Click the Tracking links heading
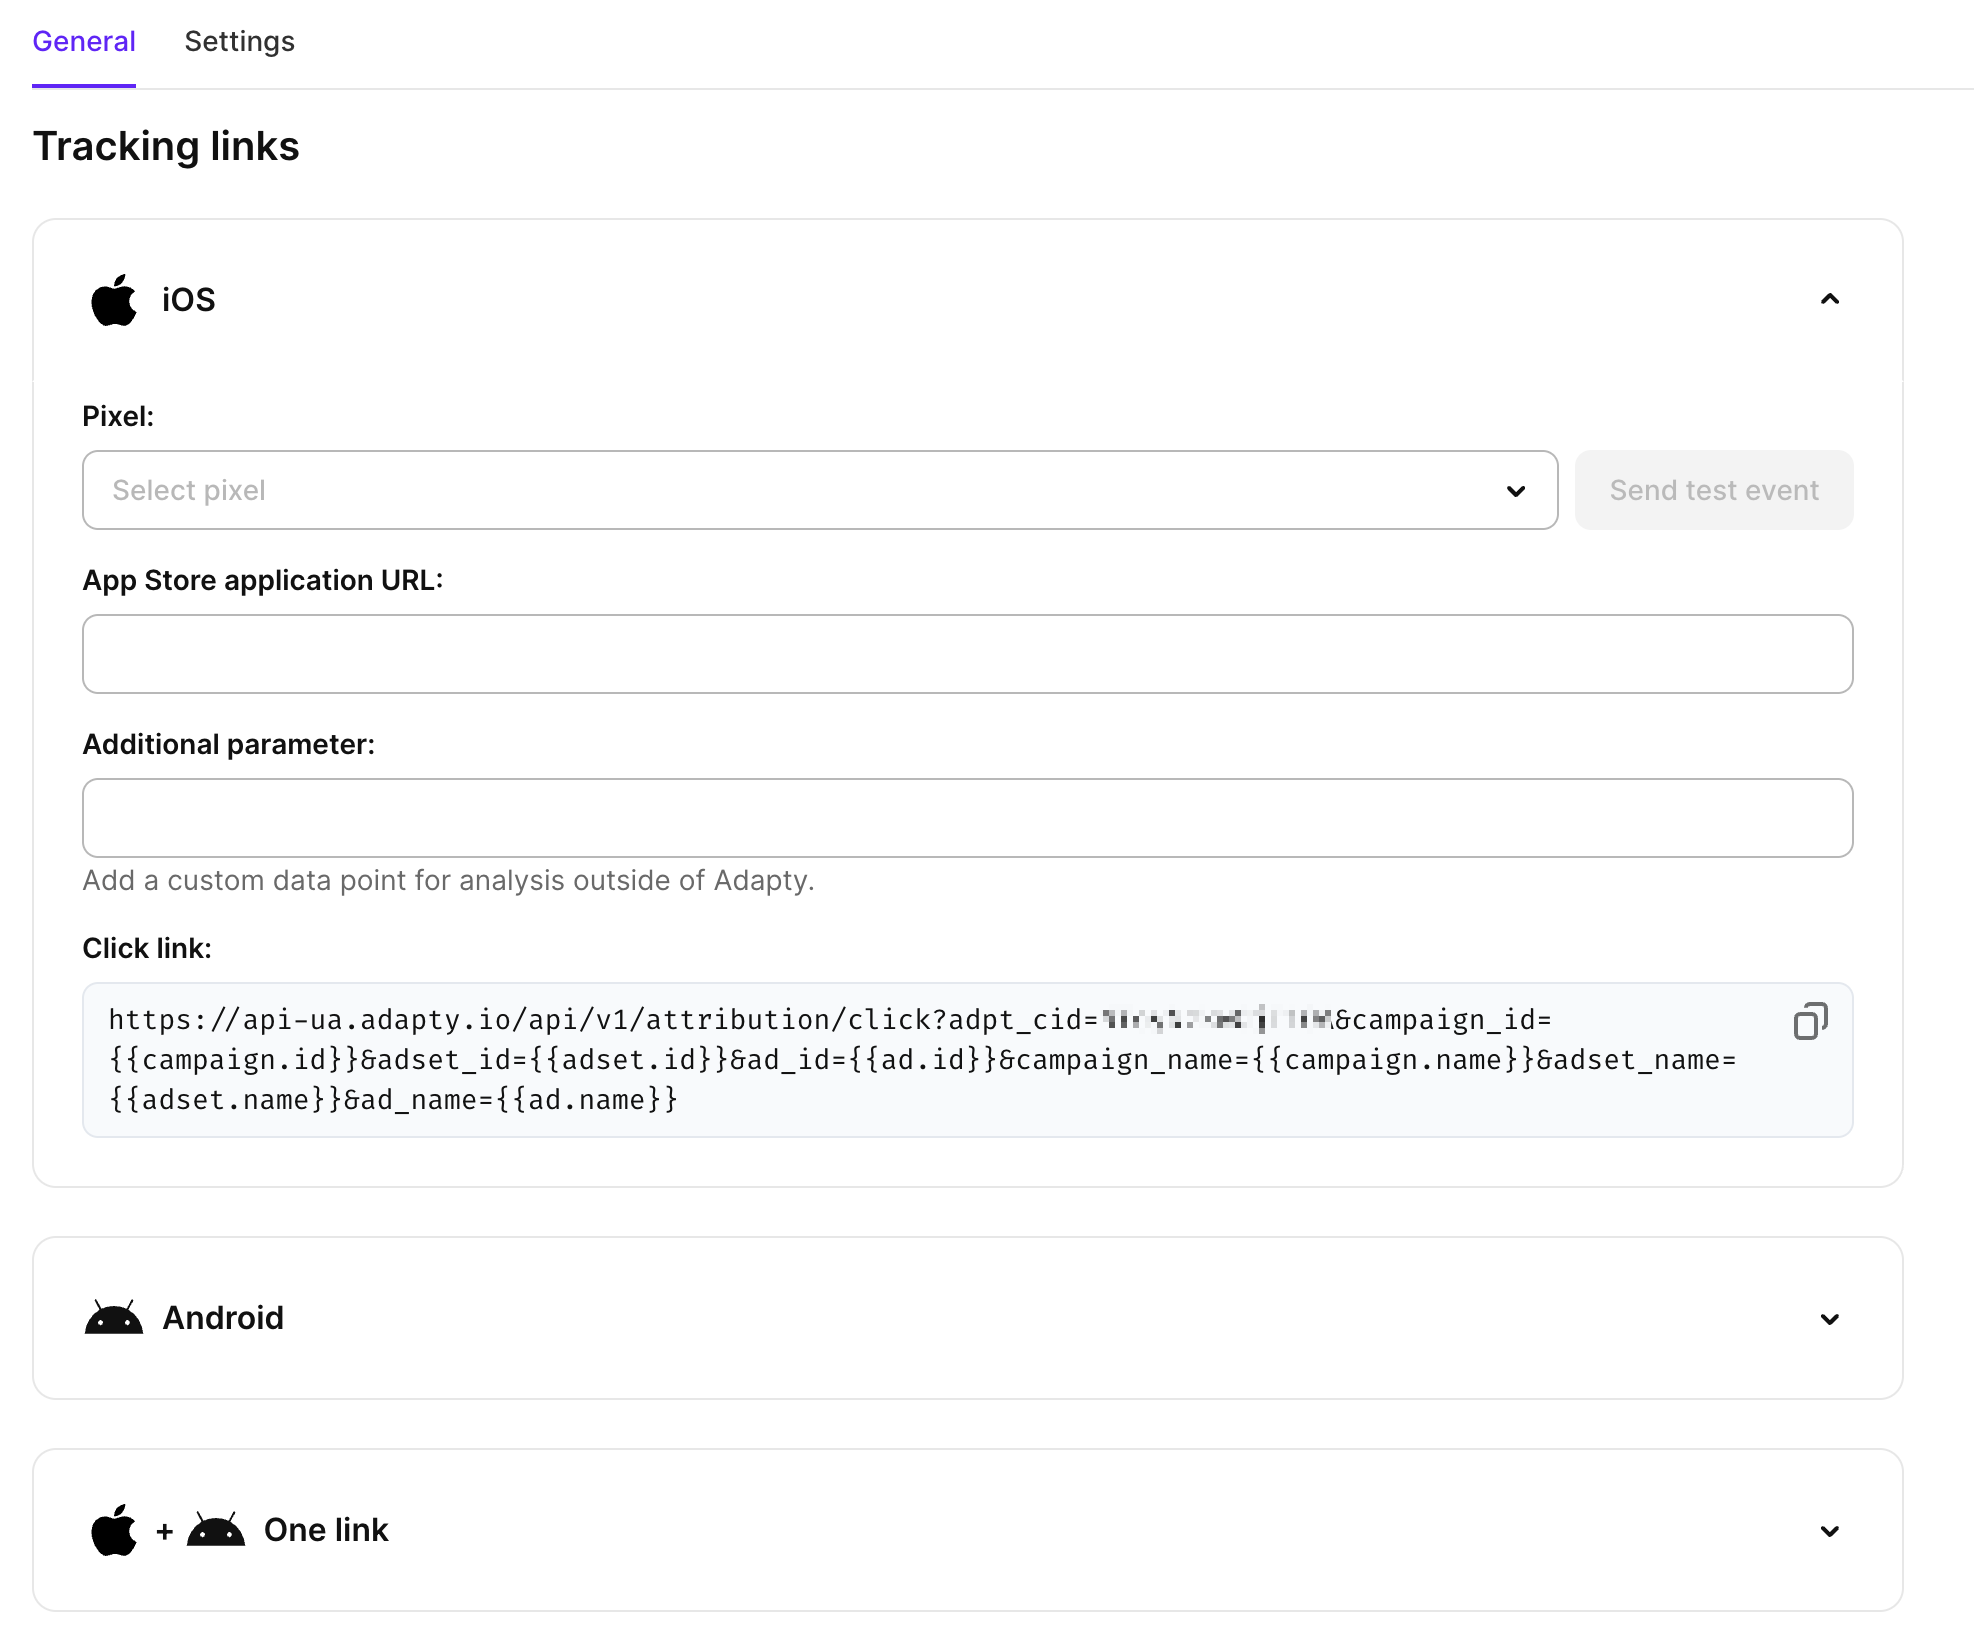 166,146
